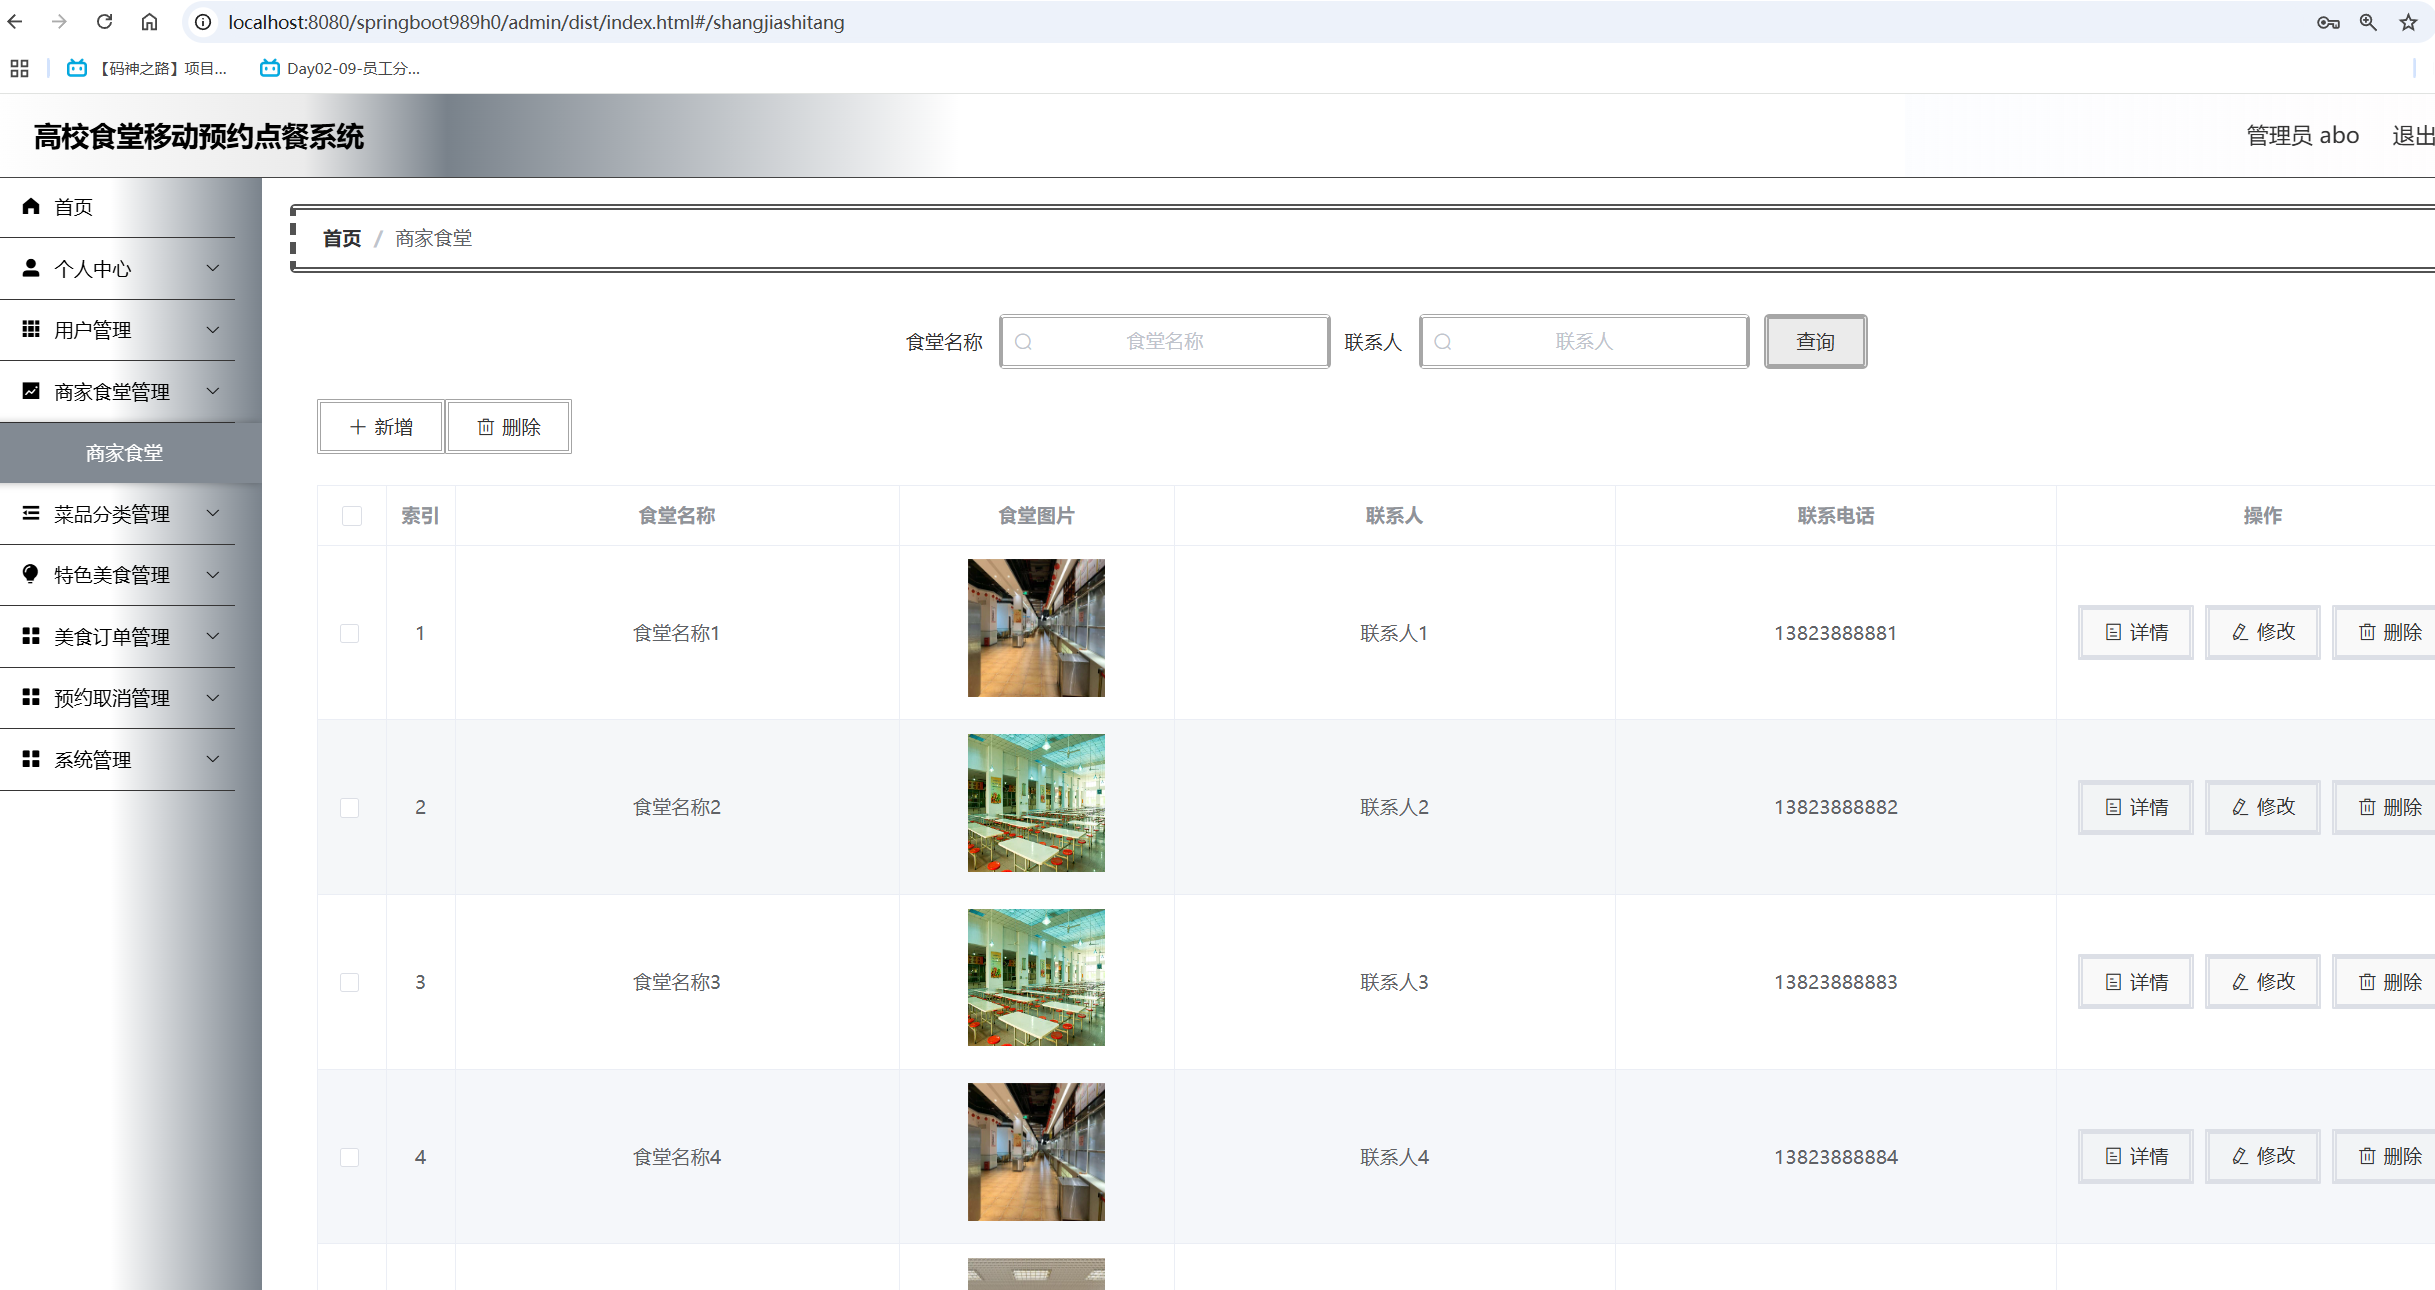Viewport: 2435px width, 1290px height.
Task: Open the 菜品分类管理 menu label
Action: coord(112,514)
